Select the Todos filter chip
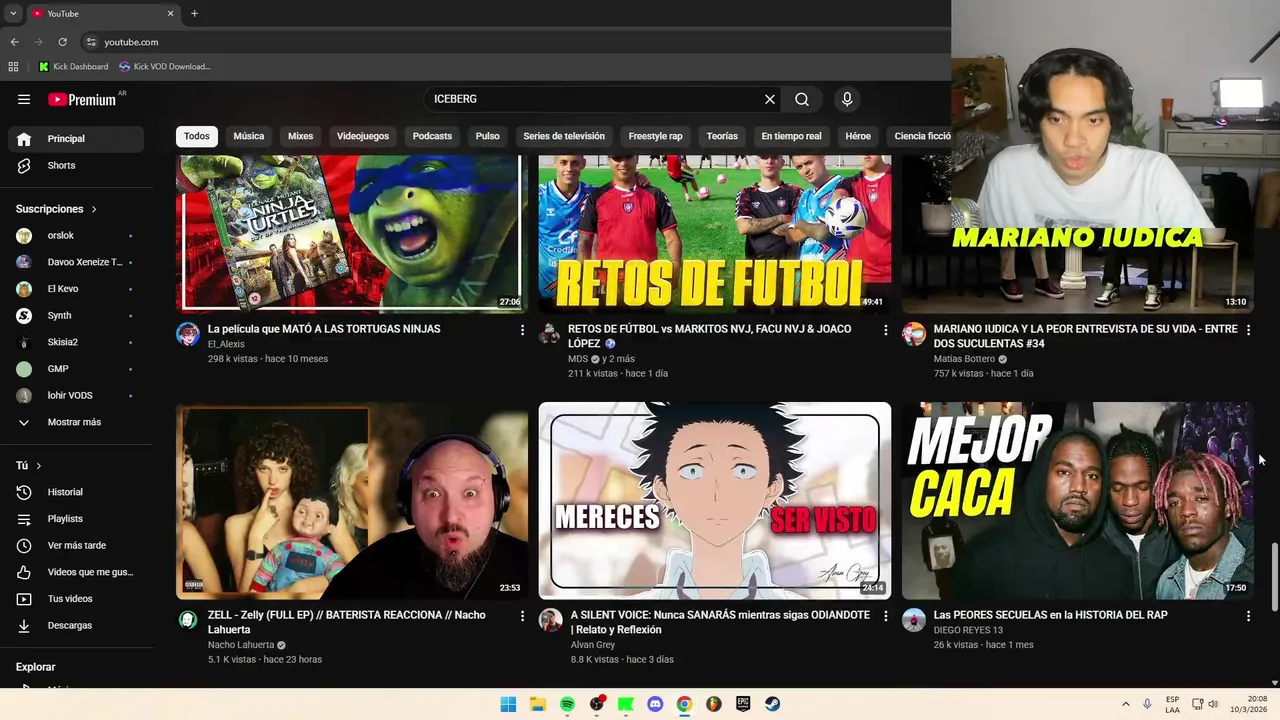This screenshot has width=1280, height=720. pyautogui.click(x=197, y=136)
